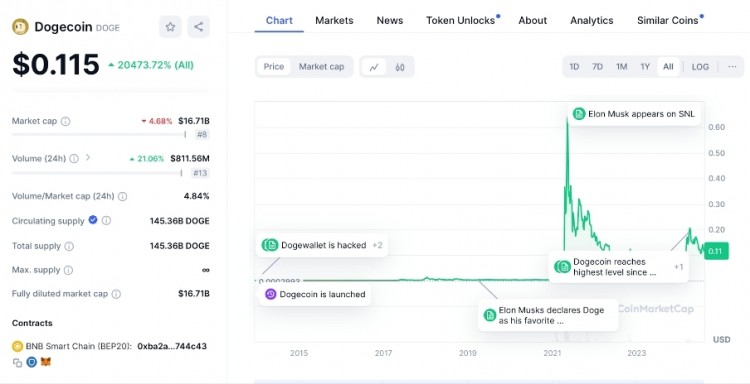Image resolution: width=750 pixels, height=384 pixels.
Task: Switch to the Token Unlocks tab
Action: 461,21
